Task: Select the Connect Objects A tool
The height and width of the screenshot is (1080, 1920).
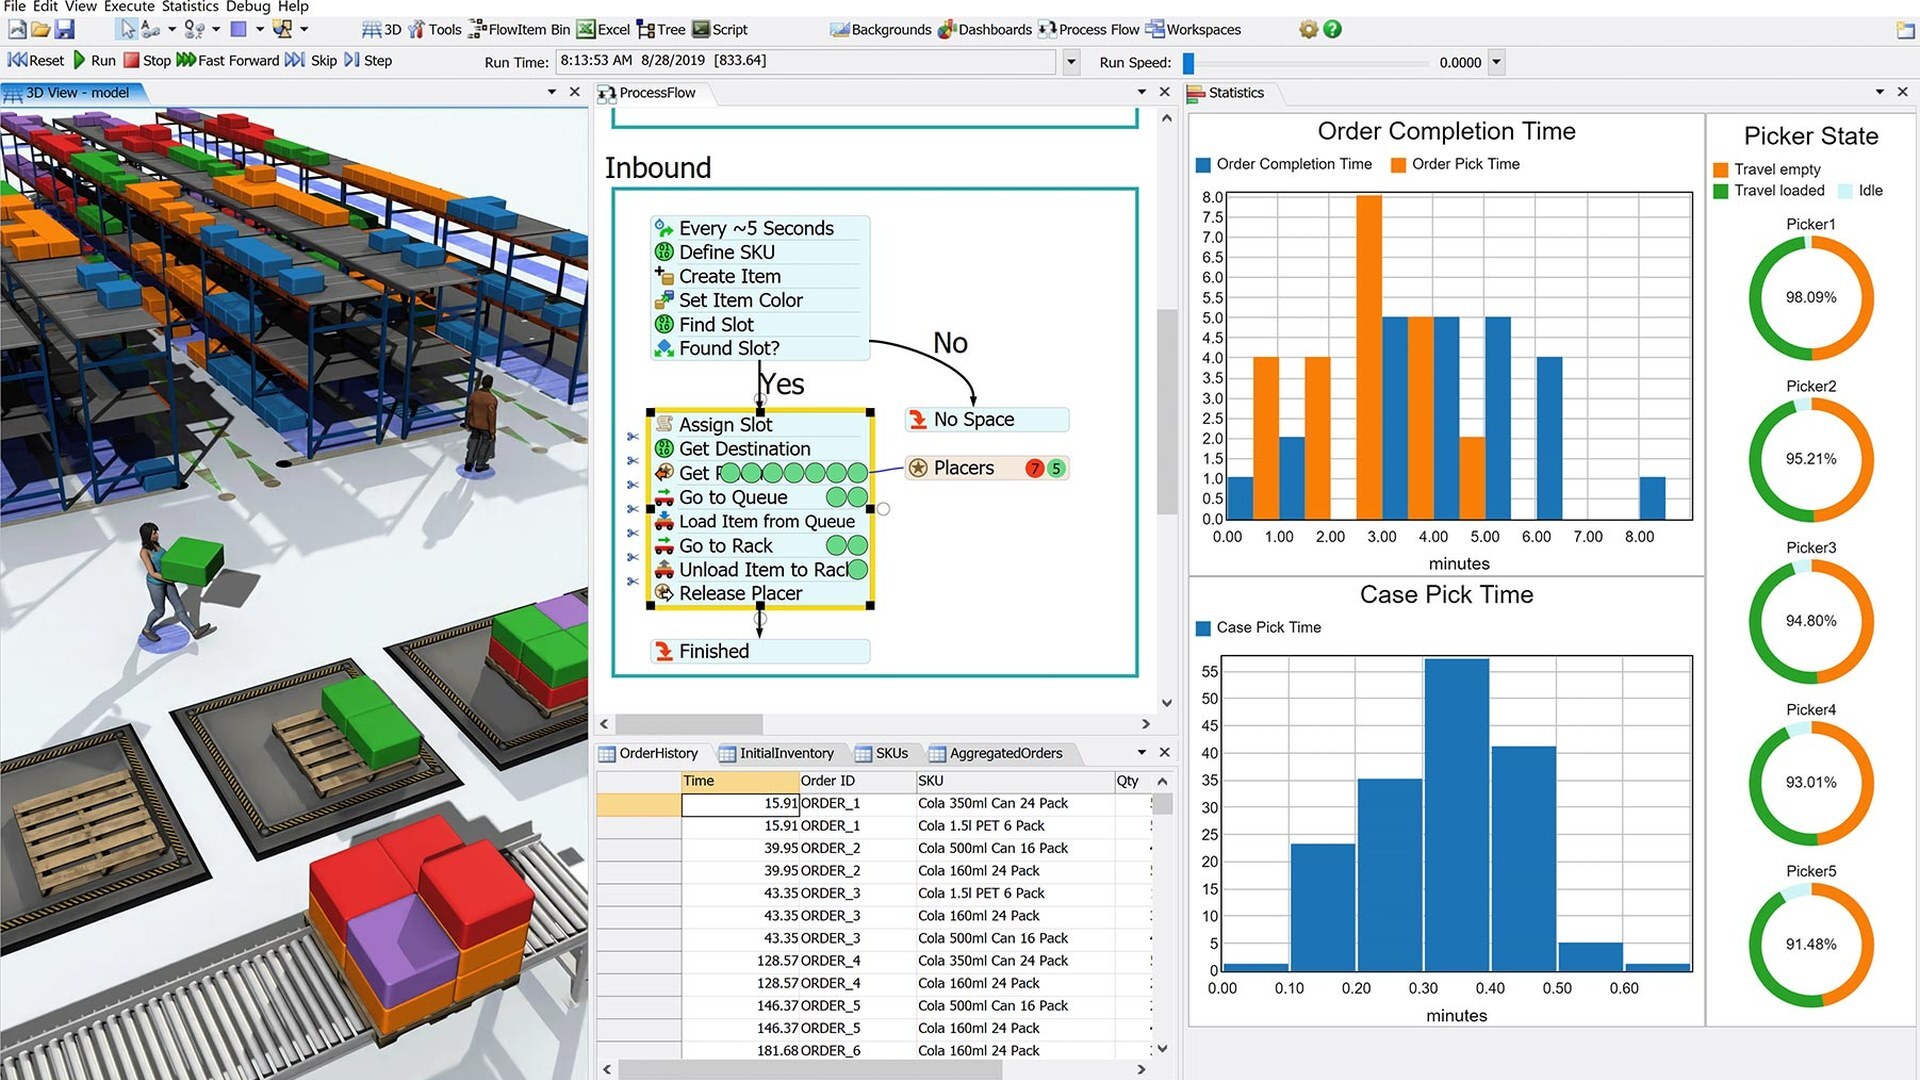Action: (x=151, y=29)
